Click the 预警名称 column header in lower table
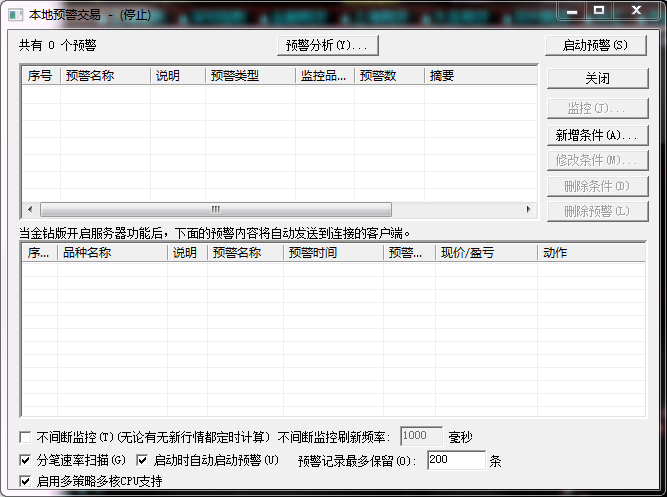This screenshot has height=497, width=667. [245, 253]
